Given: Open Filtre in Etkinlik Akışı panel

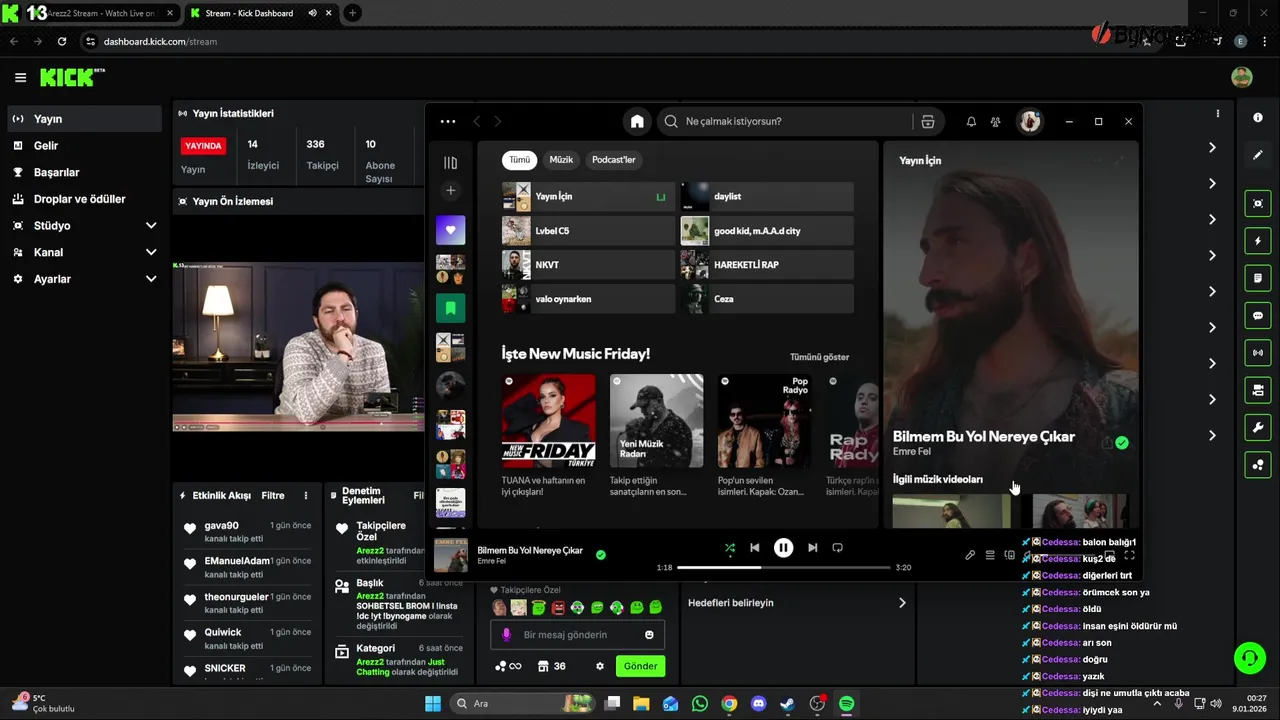Looking at the screenshot, I should point(273,496).
